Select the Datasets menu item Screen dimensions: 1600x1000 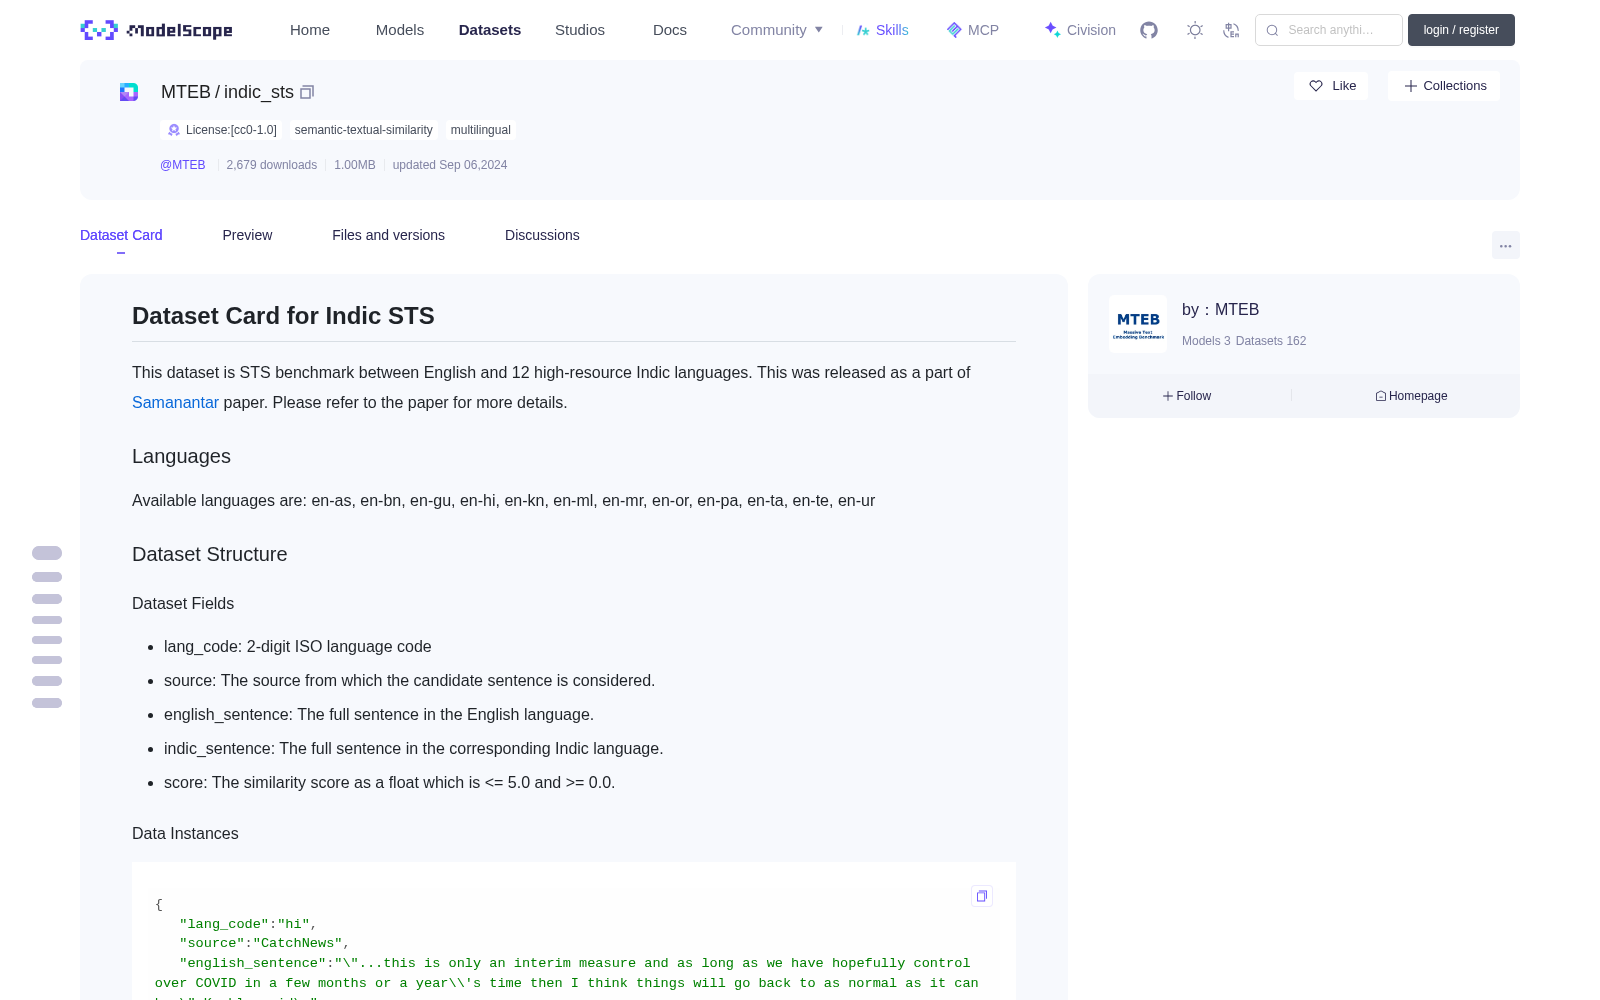pos(490,30)
